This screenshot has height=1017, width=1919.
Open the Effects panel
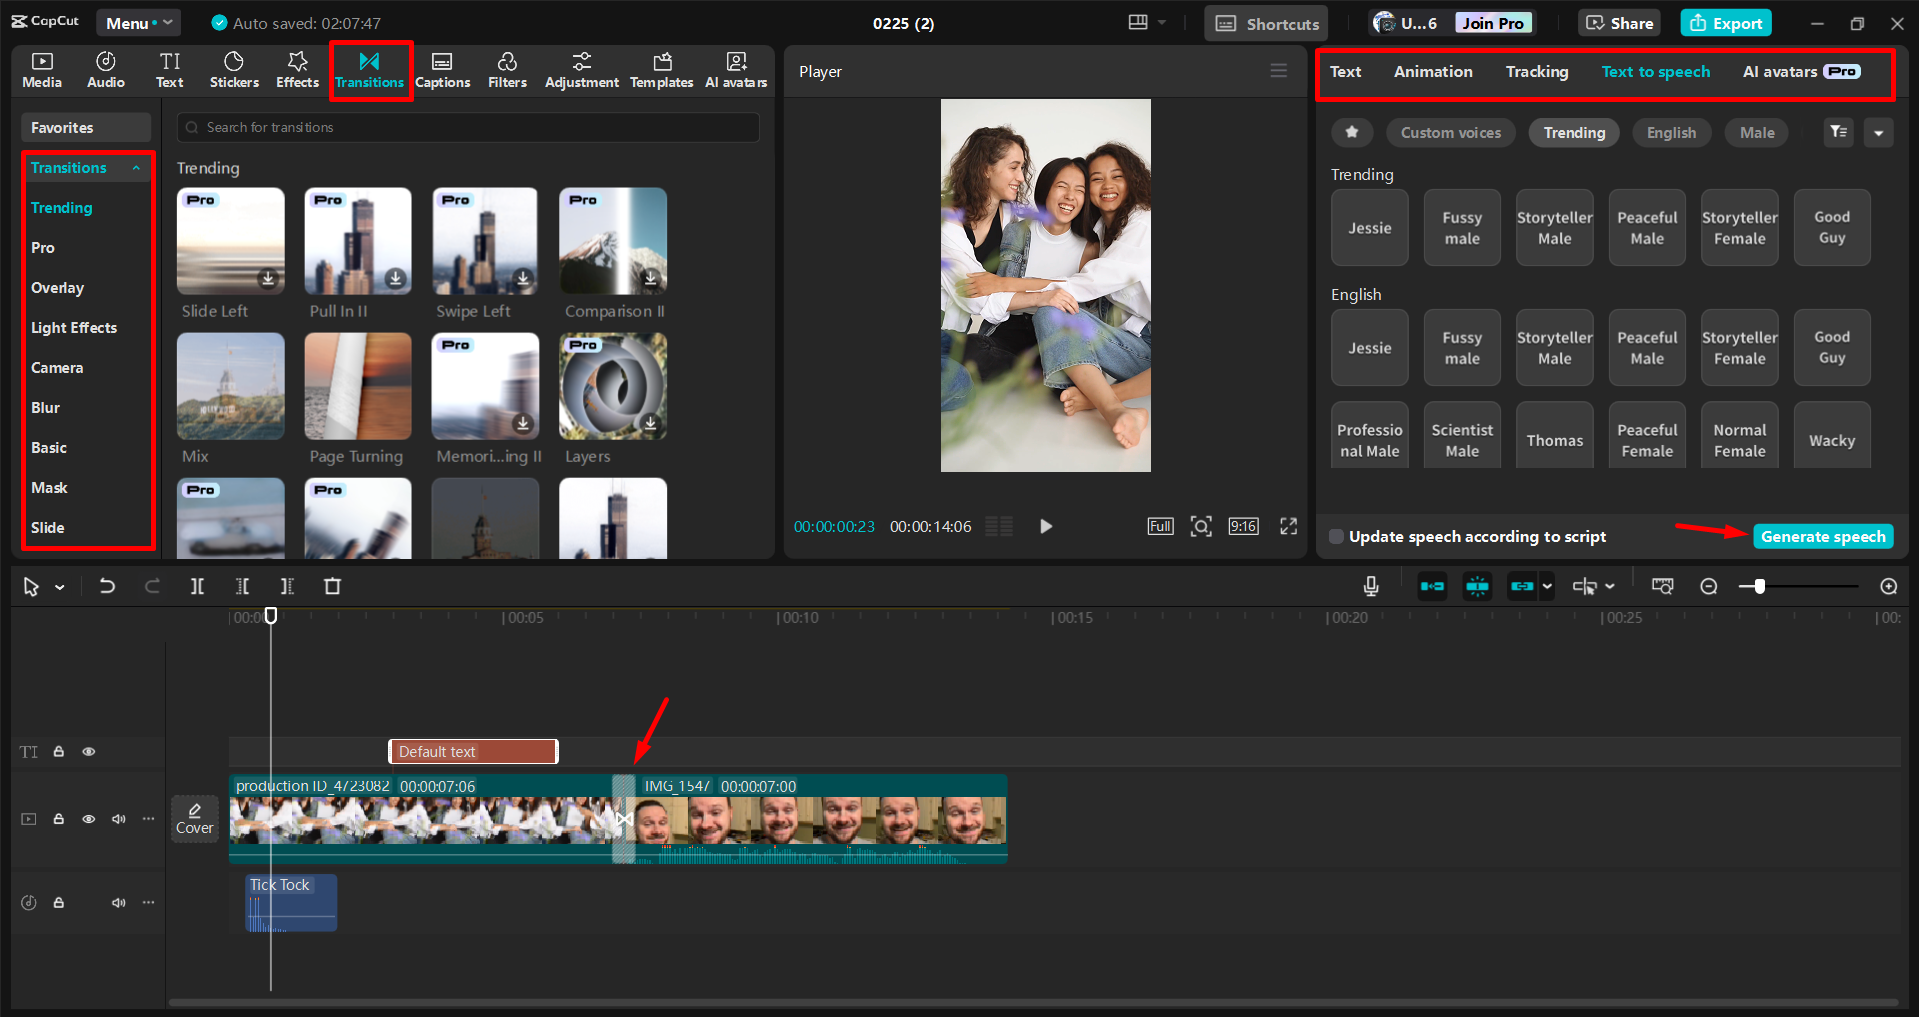(297, 70)
